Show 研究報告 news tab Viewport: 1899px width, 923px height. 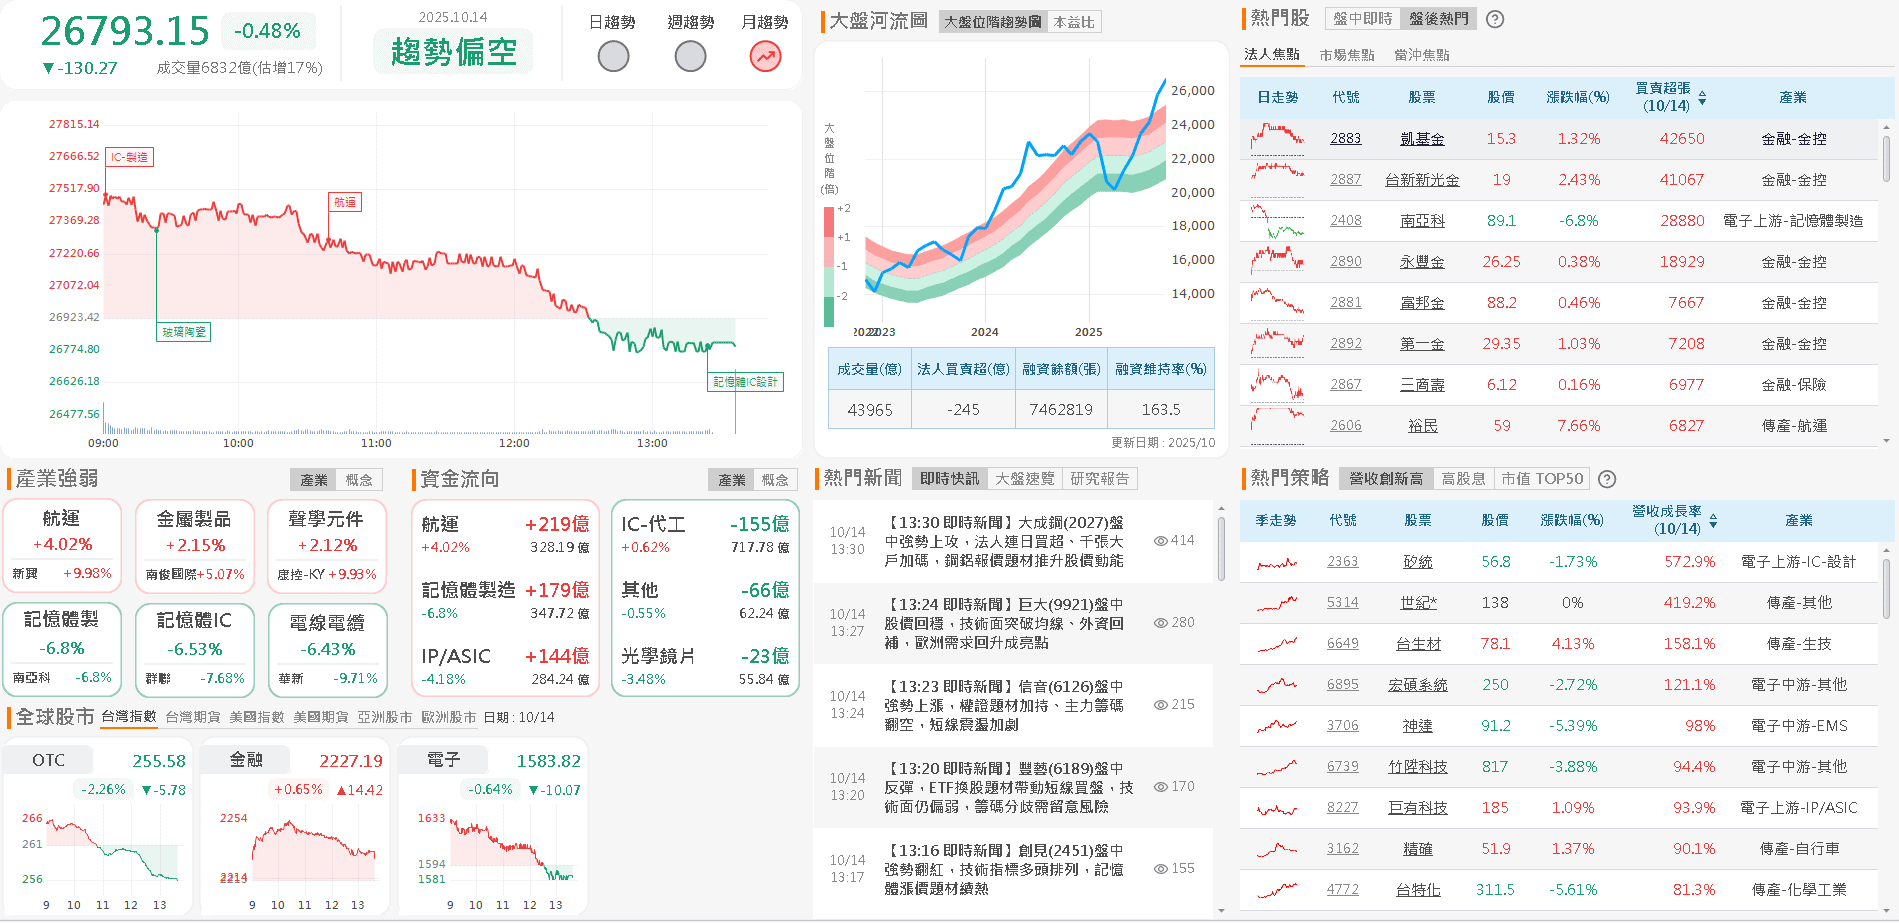click(1100, 479)
